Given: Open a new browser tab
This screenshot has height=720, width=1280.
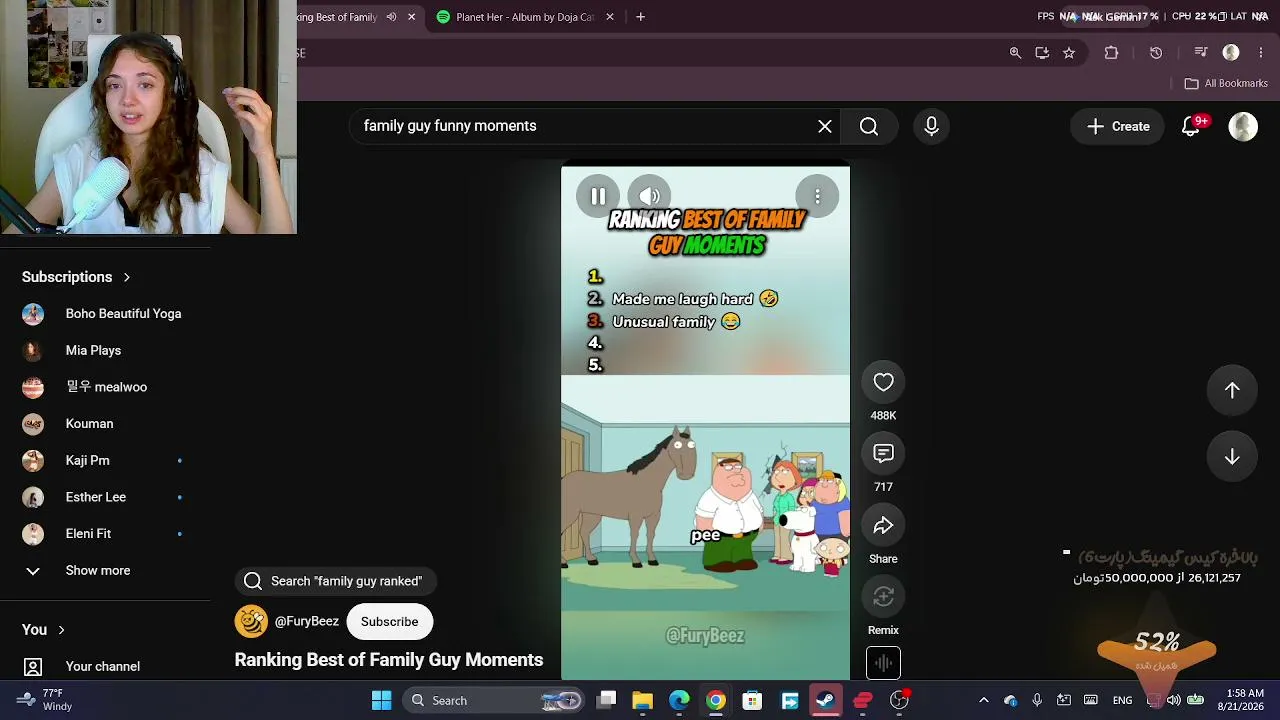Looking at the screenshot, I should click(640, 17).
